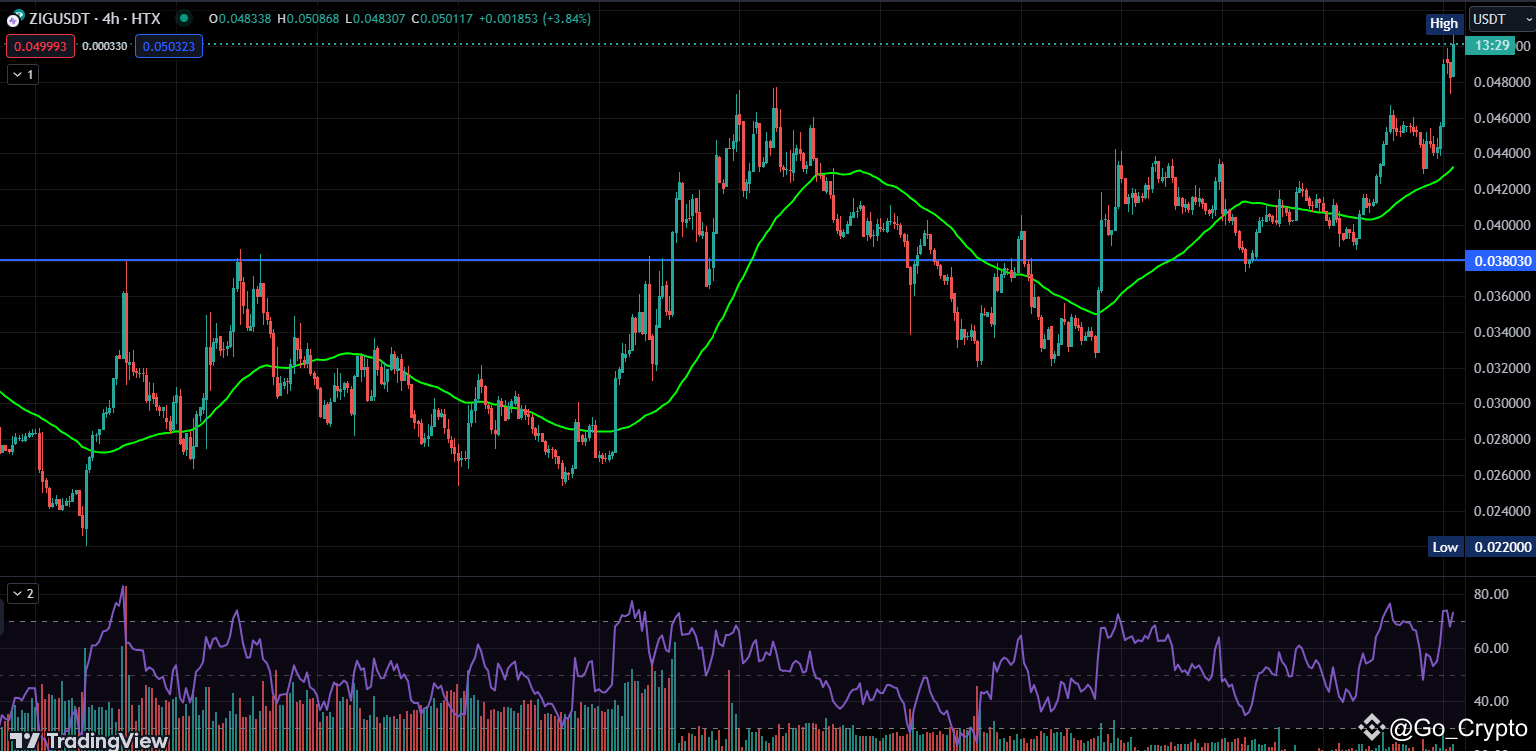Click the ZIGUSDT · 4h · HTX title
Viewport: 1536px width, 751px height.
click(x=94, y=19)
